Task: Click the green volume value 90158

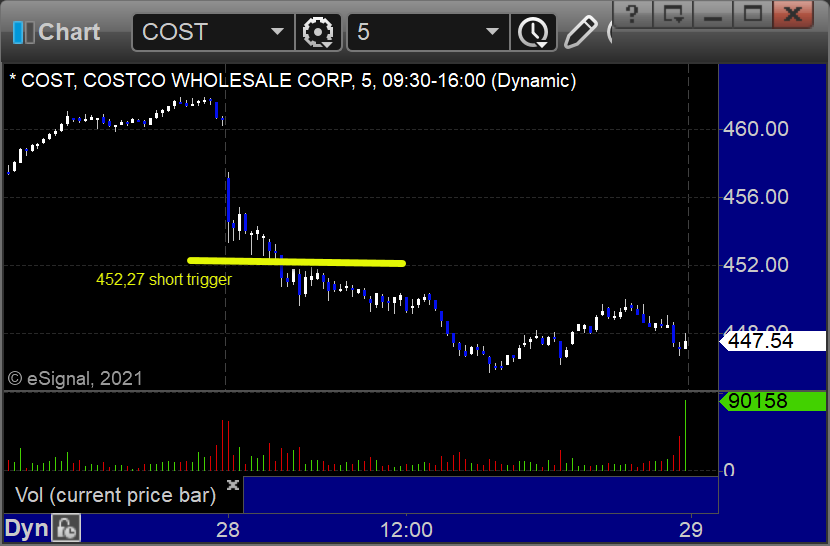Action: (773, 401)
